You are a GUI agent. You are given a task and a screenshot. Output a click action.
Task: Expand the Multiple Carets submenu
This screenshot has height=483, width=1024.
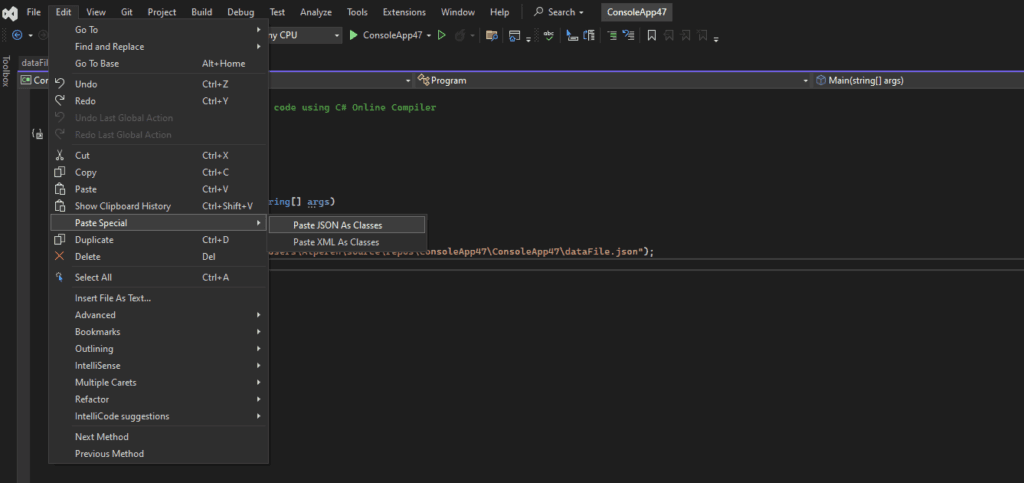tap(159, 382)
